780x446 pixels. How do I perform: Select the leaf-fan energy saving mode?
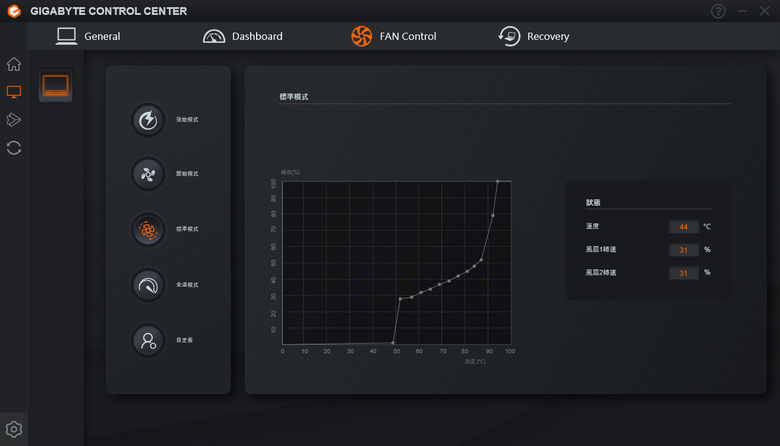(148, 174)
